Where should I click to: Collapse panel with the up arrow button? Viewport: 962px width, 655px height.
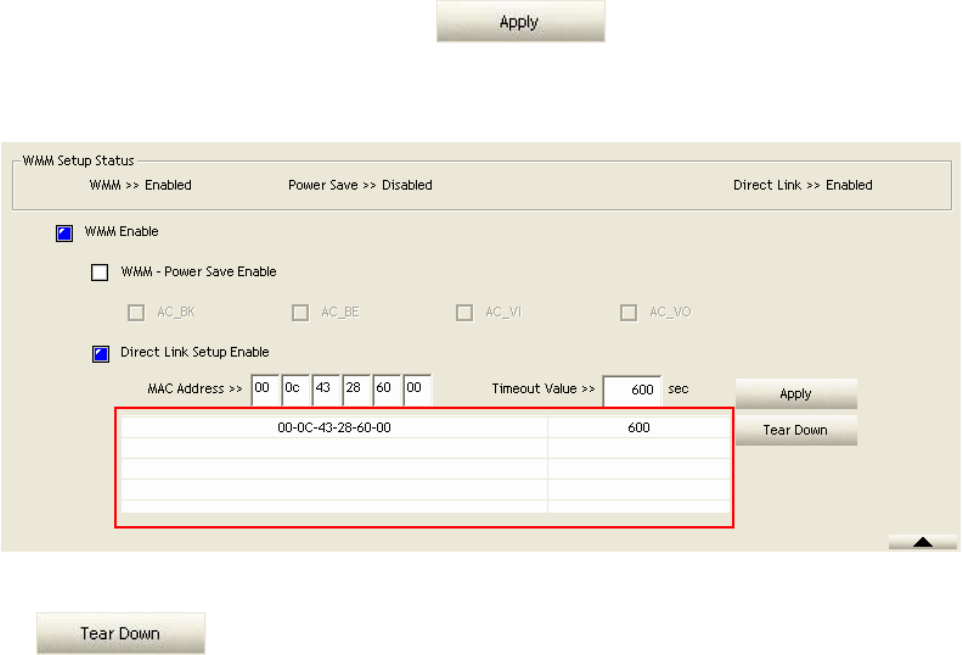click(923, 542)
